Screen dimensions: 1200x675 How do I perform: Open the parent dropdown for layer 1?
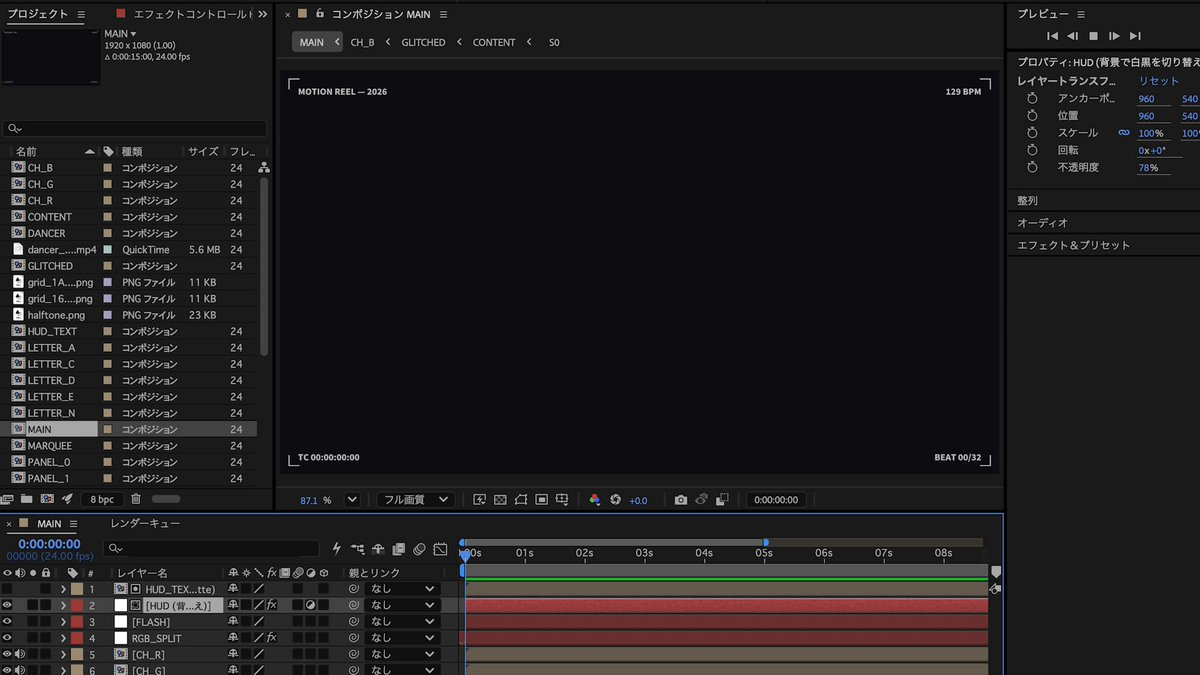(x=403, y=589)
